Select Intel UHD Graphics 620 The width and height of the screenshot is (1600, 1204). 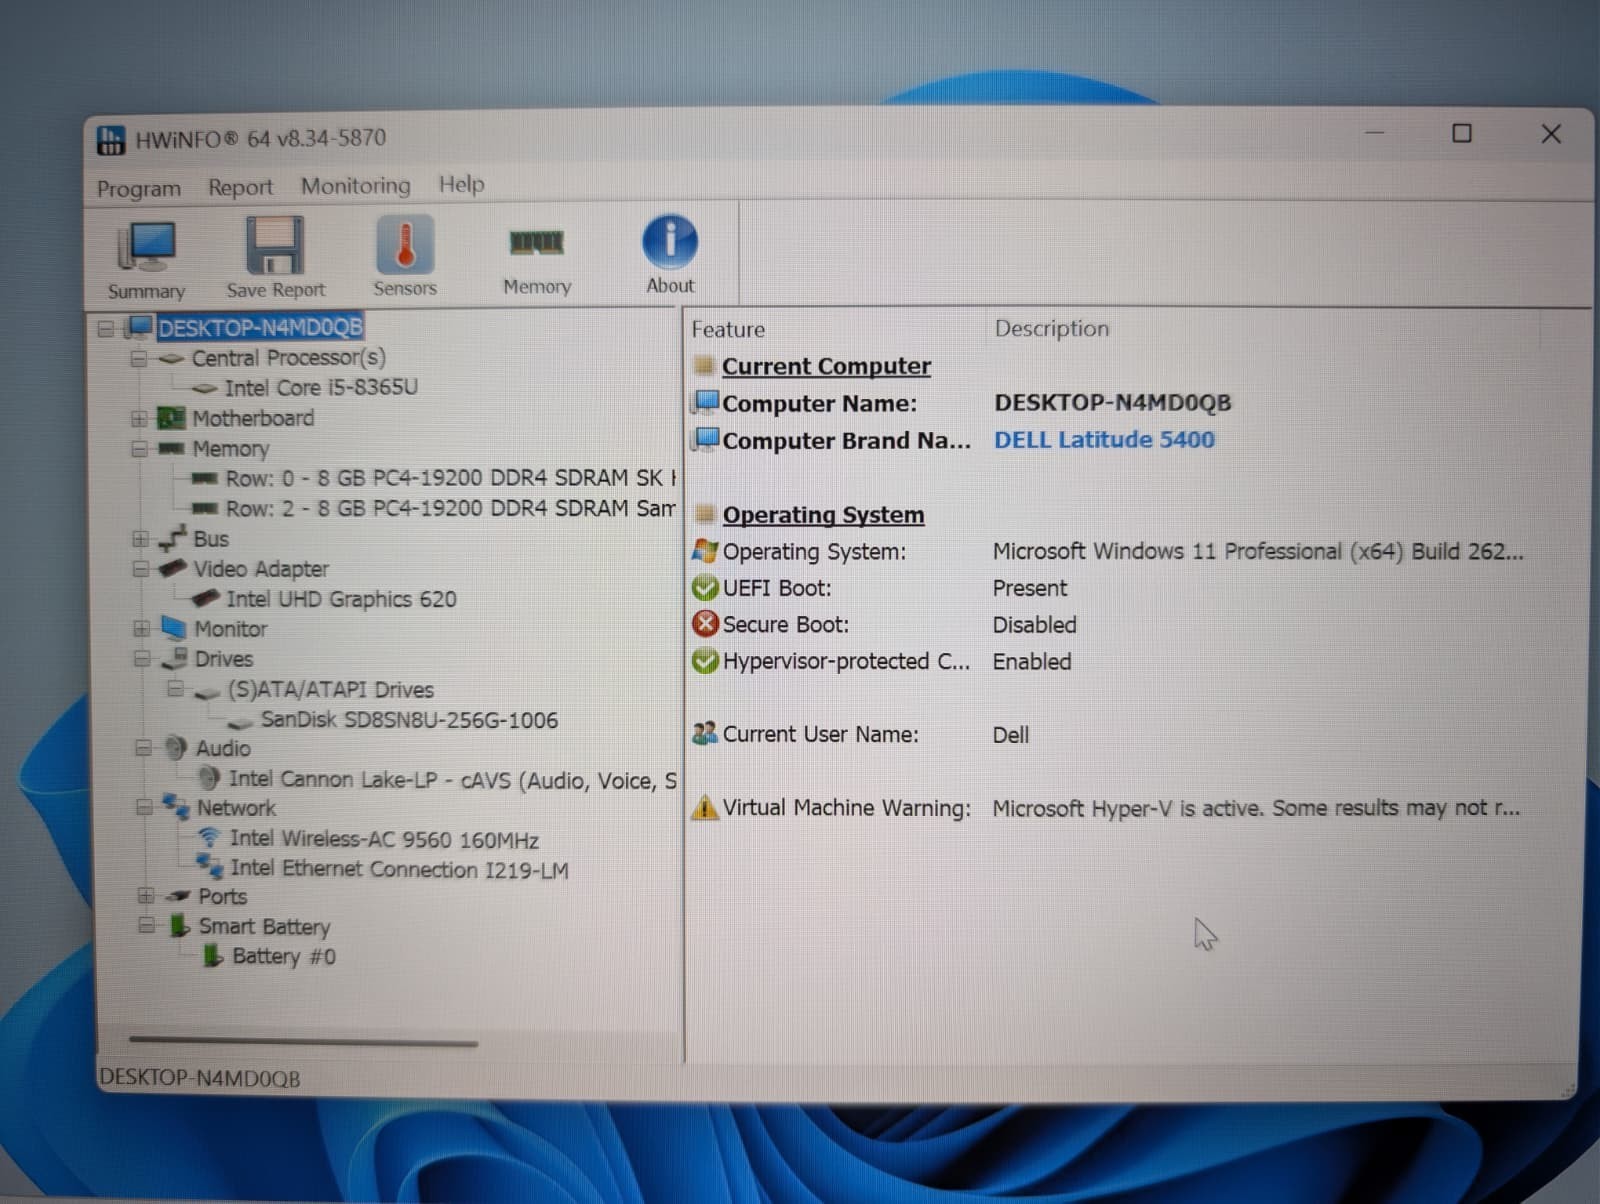341,599
